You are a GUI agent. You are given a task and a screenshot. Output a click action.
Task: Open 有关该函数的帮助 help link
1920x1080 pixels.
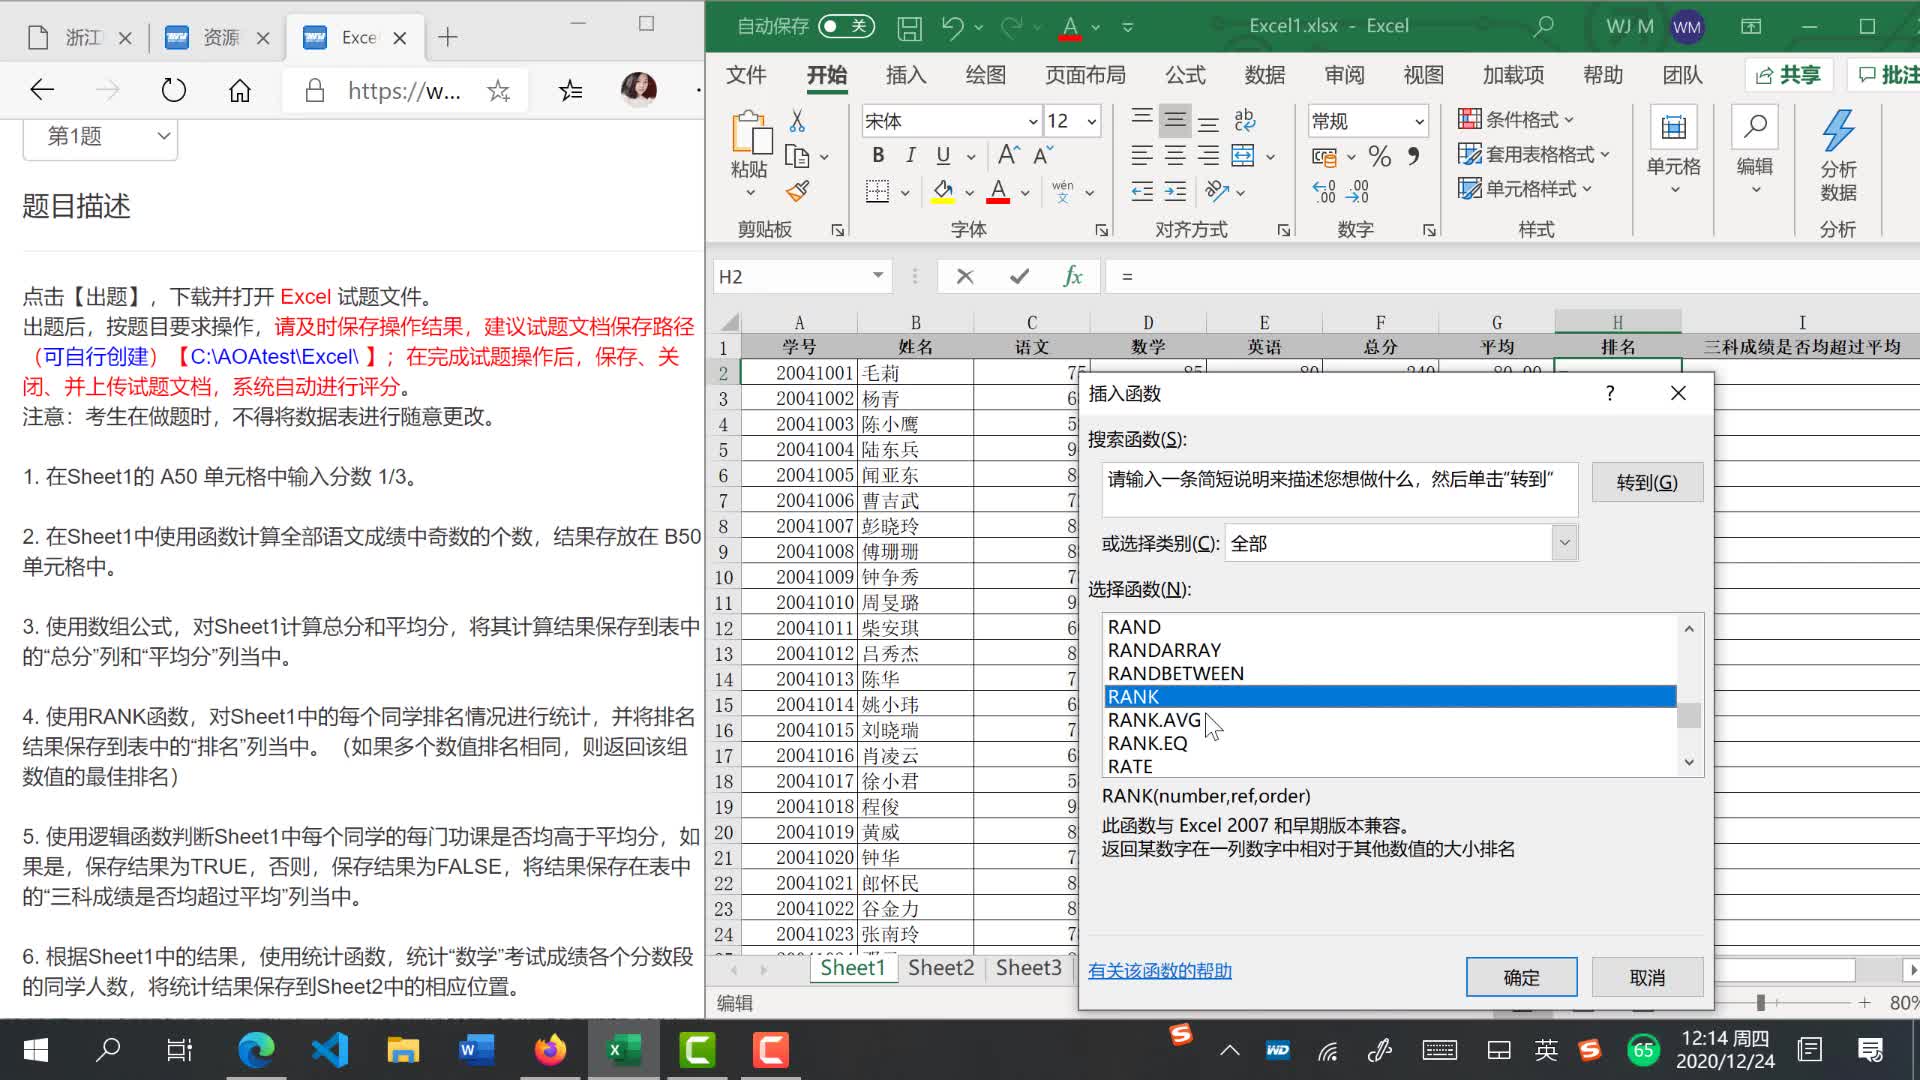tap(1159, 971)
